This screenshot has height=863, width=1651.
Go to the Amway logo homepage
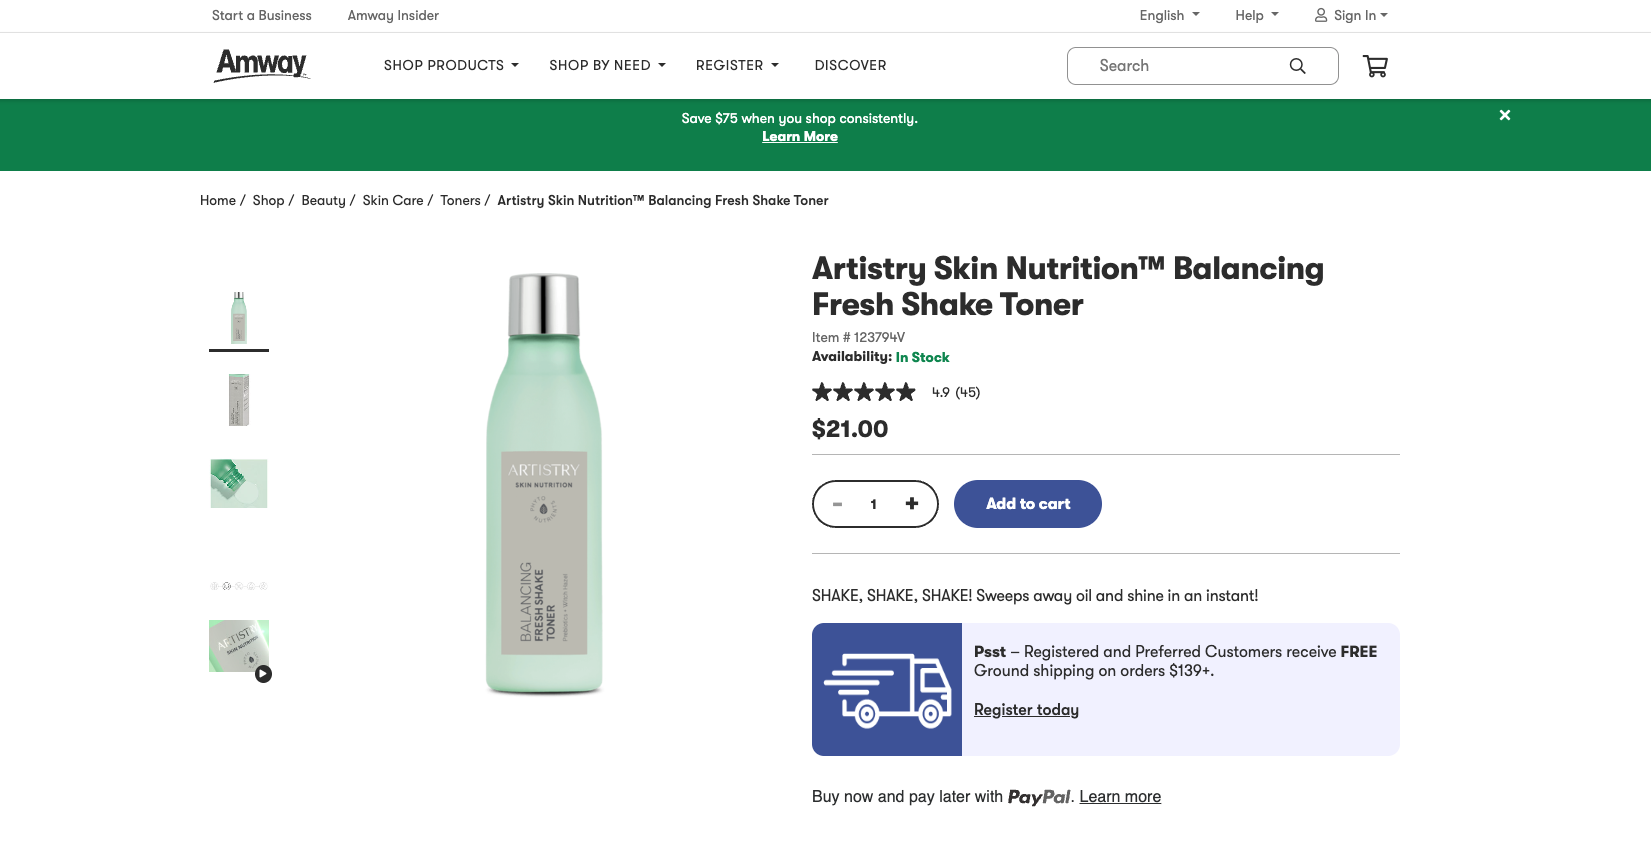262,65
